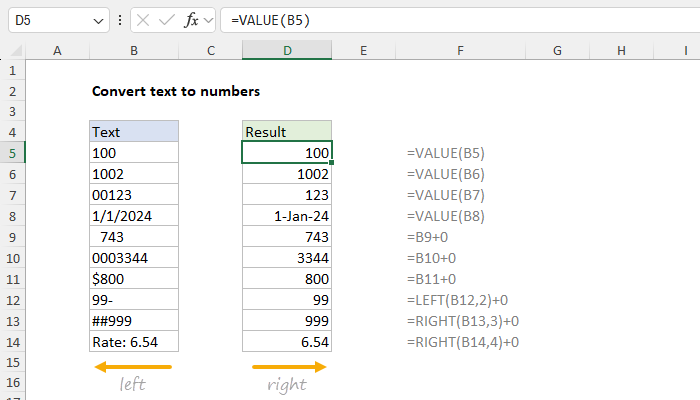Select column H header
The width and height of the screenshot is (700, 400).
click(x=621, y=50)
